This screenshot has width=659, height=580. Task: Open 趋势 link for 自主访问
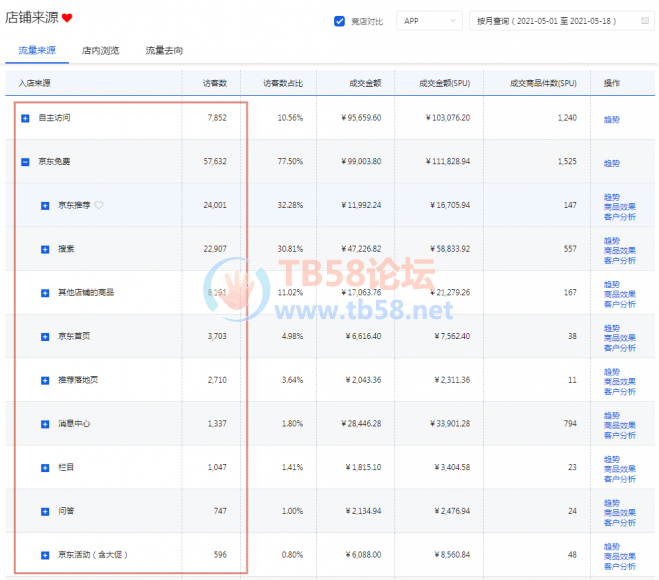click(612, 119)
